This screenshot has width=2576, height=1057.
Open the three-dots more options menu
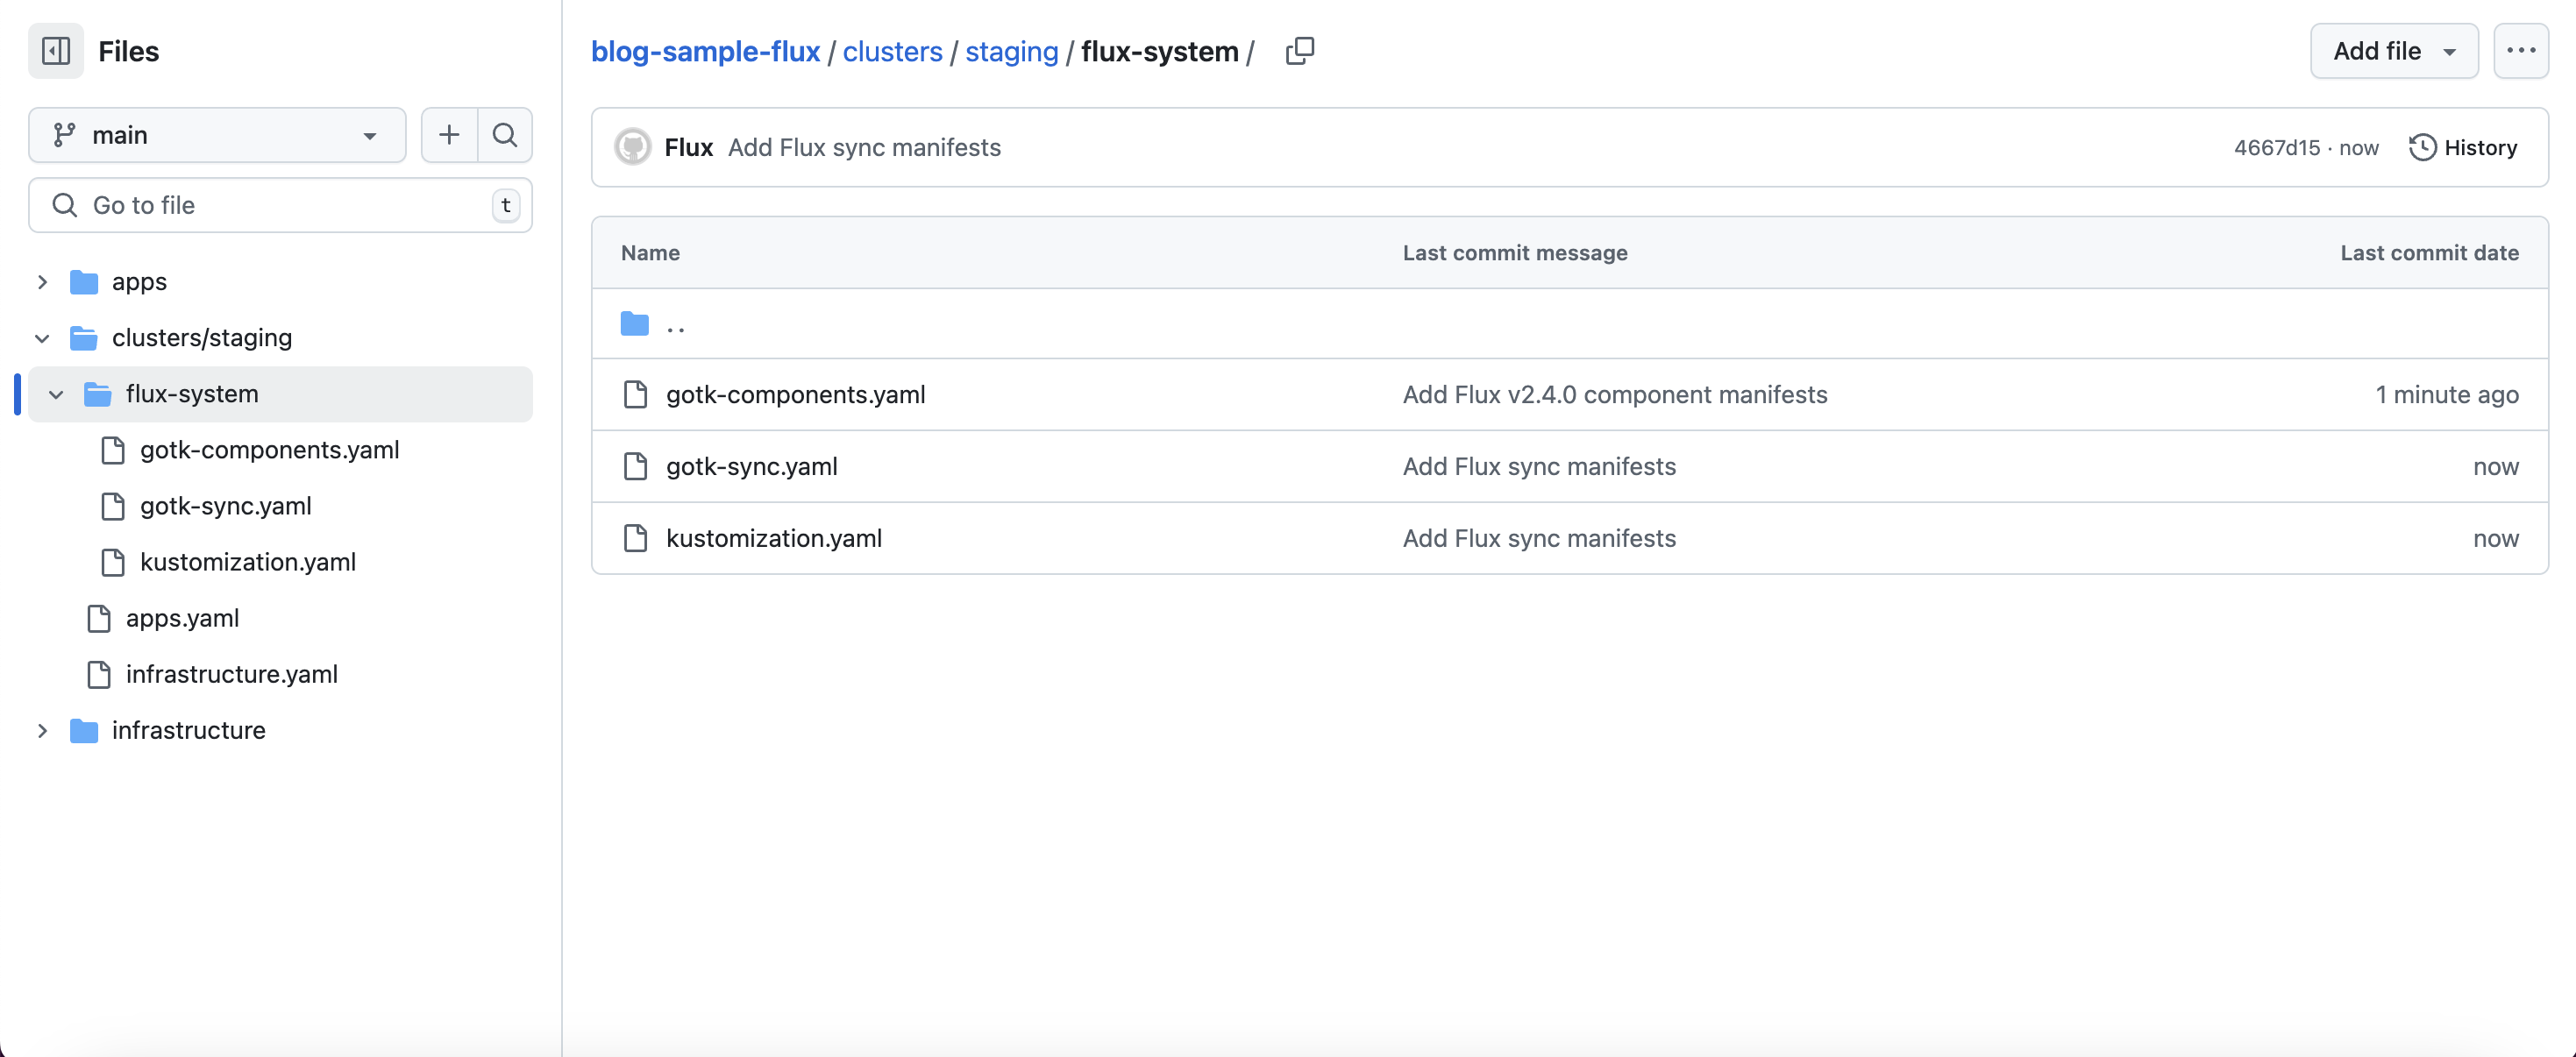click(2520, 51)
